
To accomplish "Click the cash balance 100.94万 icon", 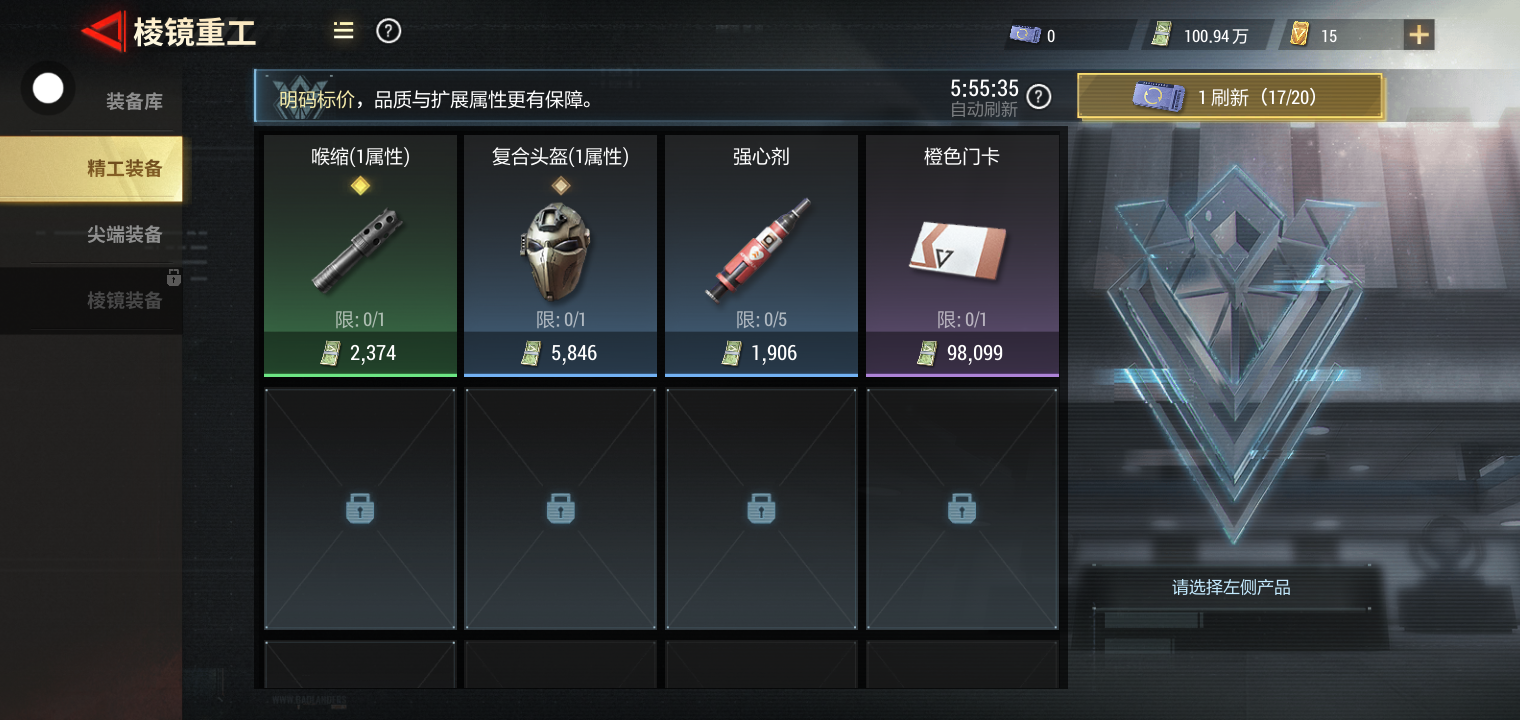I will click(x=1161, y=35).
